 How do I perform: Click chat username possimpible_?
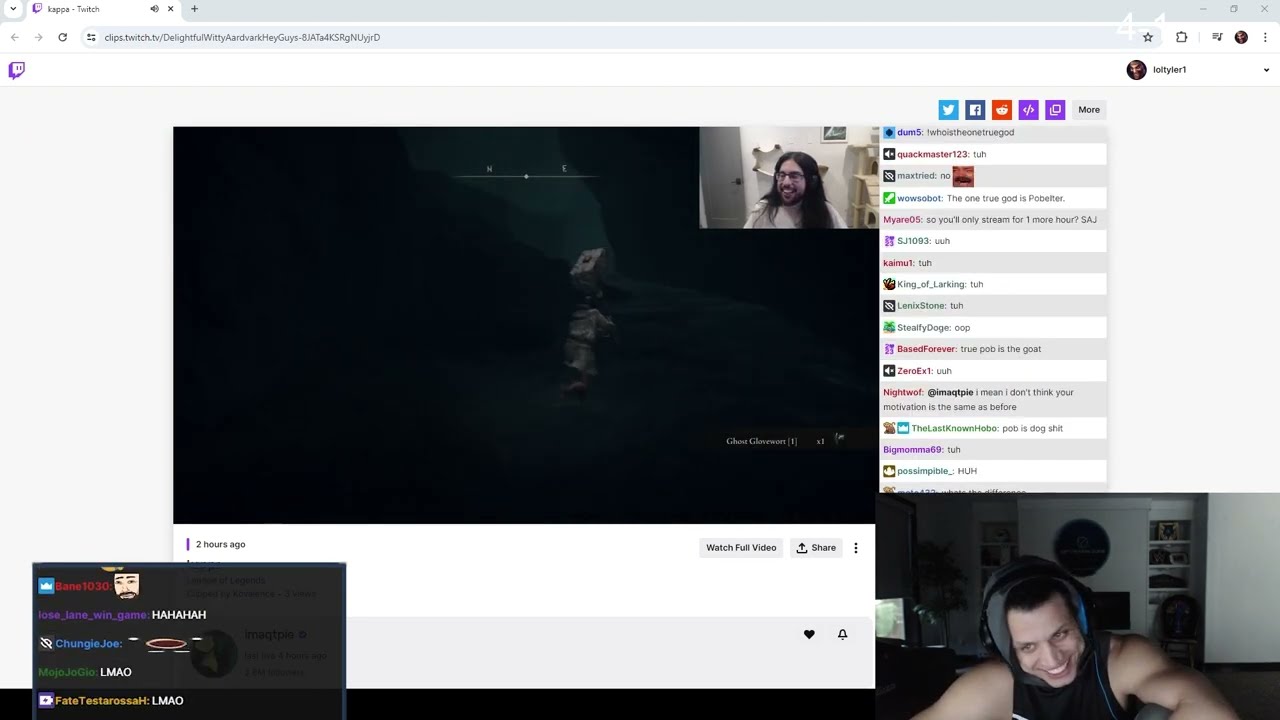pyautogui.click(x=925, y=471)
